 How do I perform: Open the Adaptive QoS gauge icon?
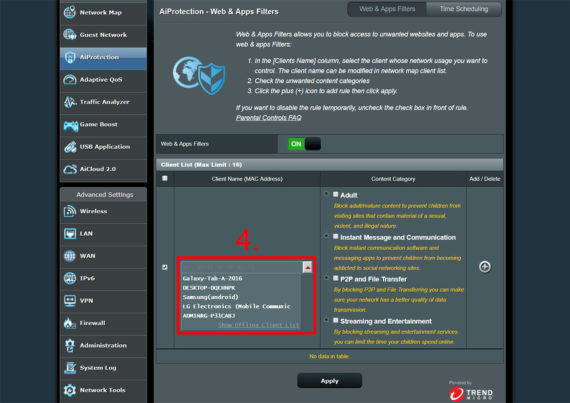click(x=70, y=80)
